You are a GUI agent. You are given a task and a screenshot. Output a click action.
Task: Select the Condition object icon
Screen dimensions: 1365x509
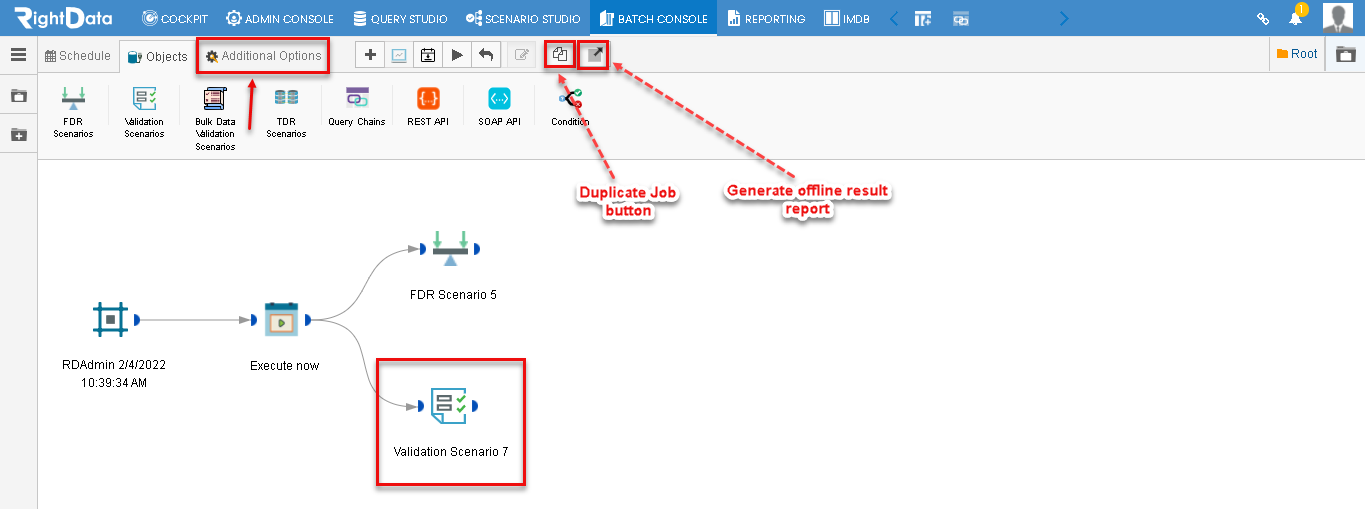[570, 98]
